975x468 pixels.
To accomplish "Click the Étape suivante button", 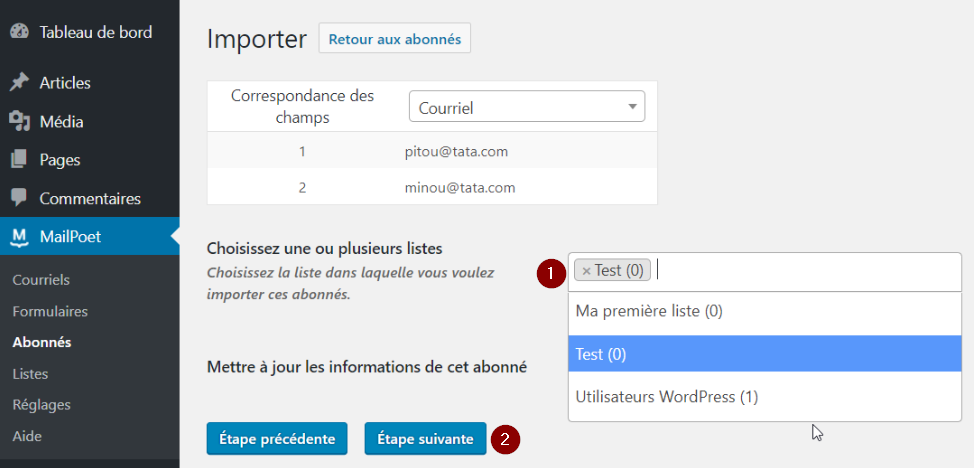I will click(425, 438).
